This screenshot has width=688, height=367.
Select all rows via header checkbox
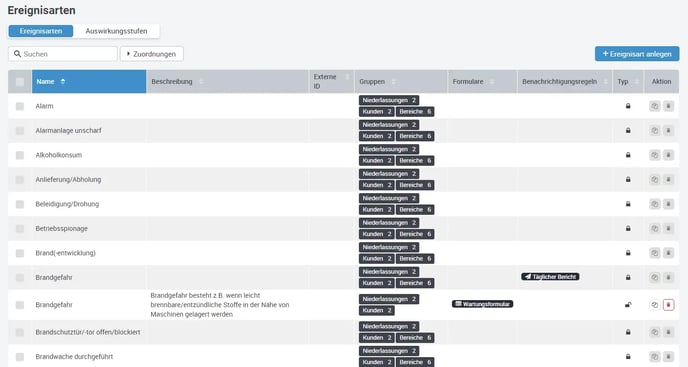pos(20,82)
